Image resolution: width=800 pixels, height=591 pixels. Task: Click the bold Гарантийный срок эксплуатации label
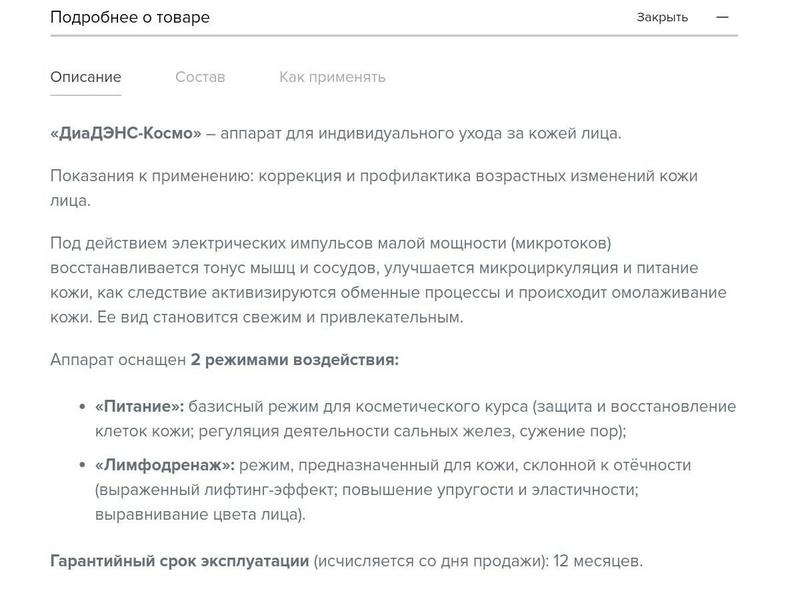180,561
